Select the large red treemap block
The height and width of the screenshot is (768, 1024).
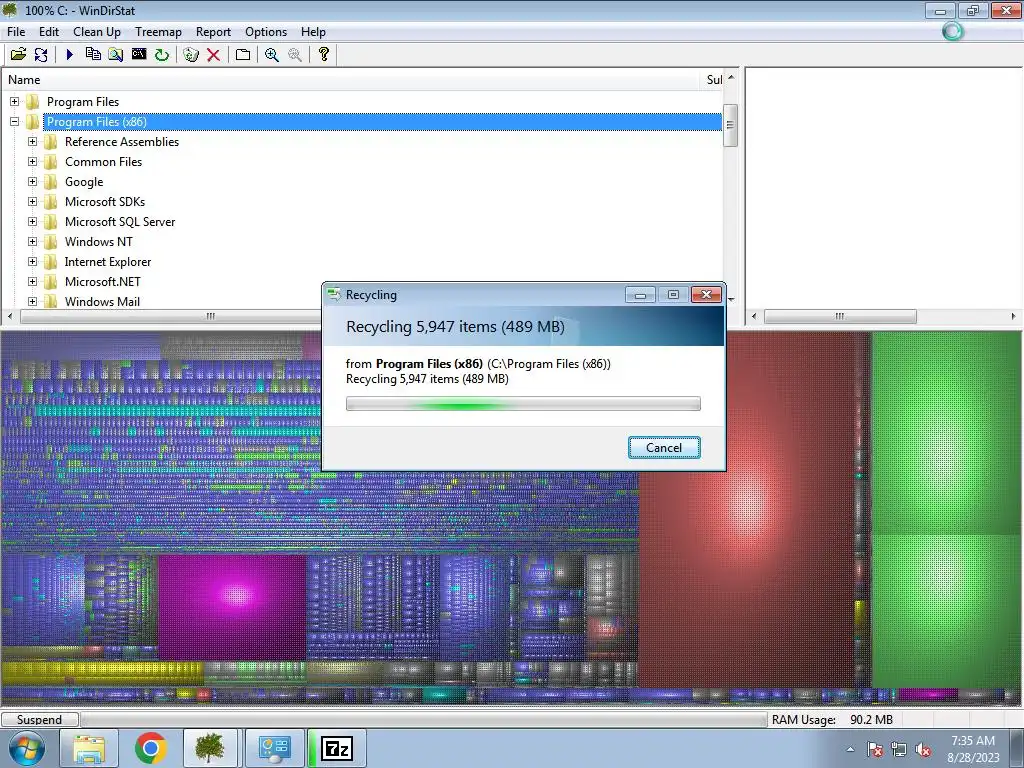coord(747,509)
